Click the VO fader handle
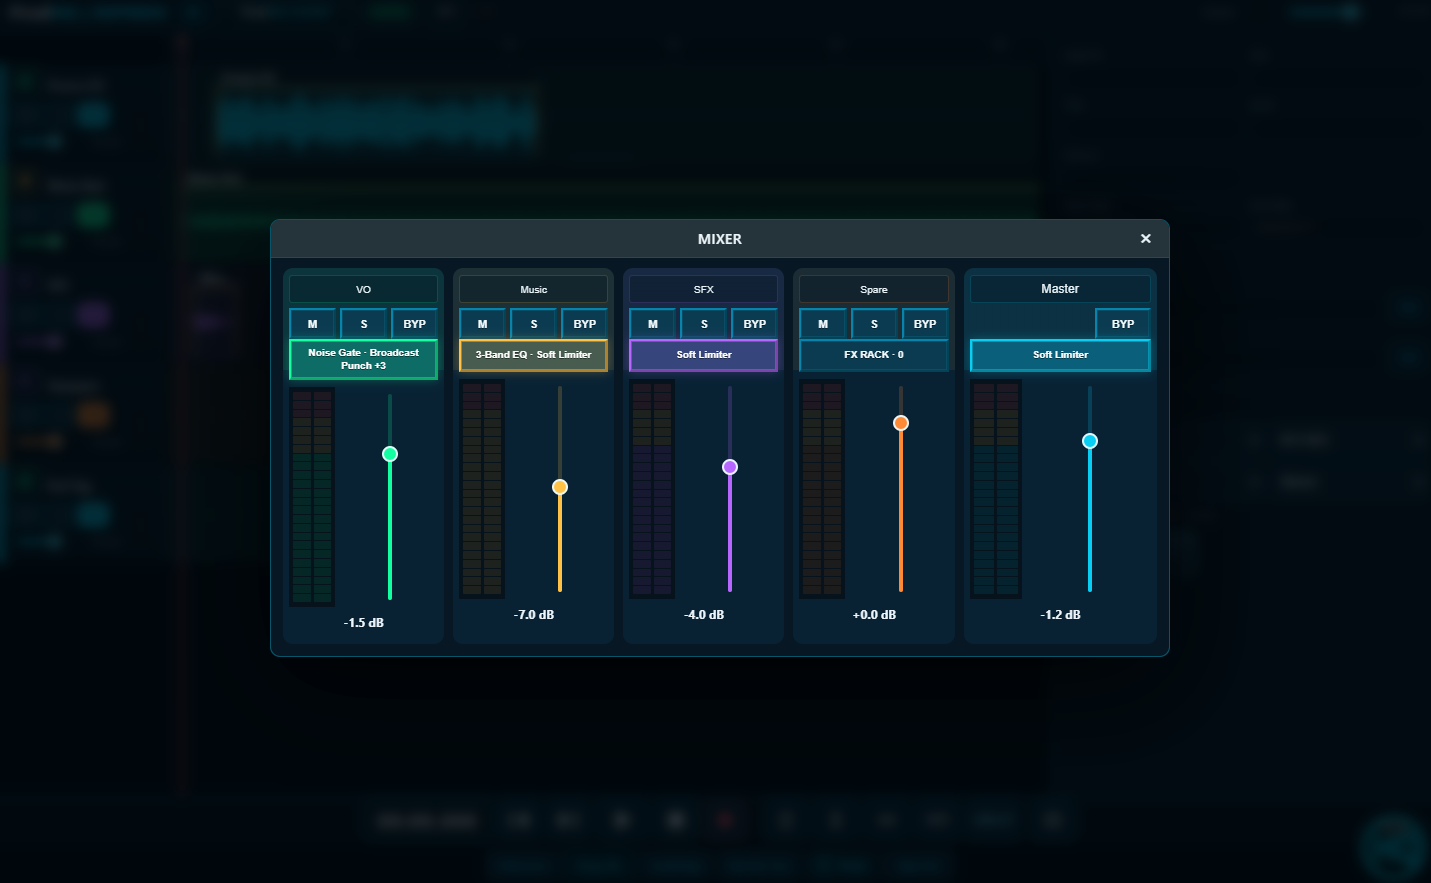 pyautogui.click(x=390, y=454)
